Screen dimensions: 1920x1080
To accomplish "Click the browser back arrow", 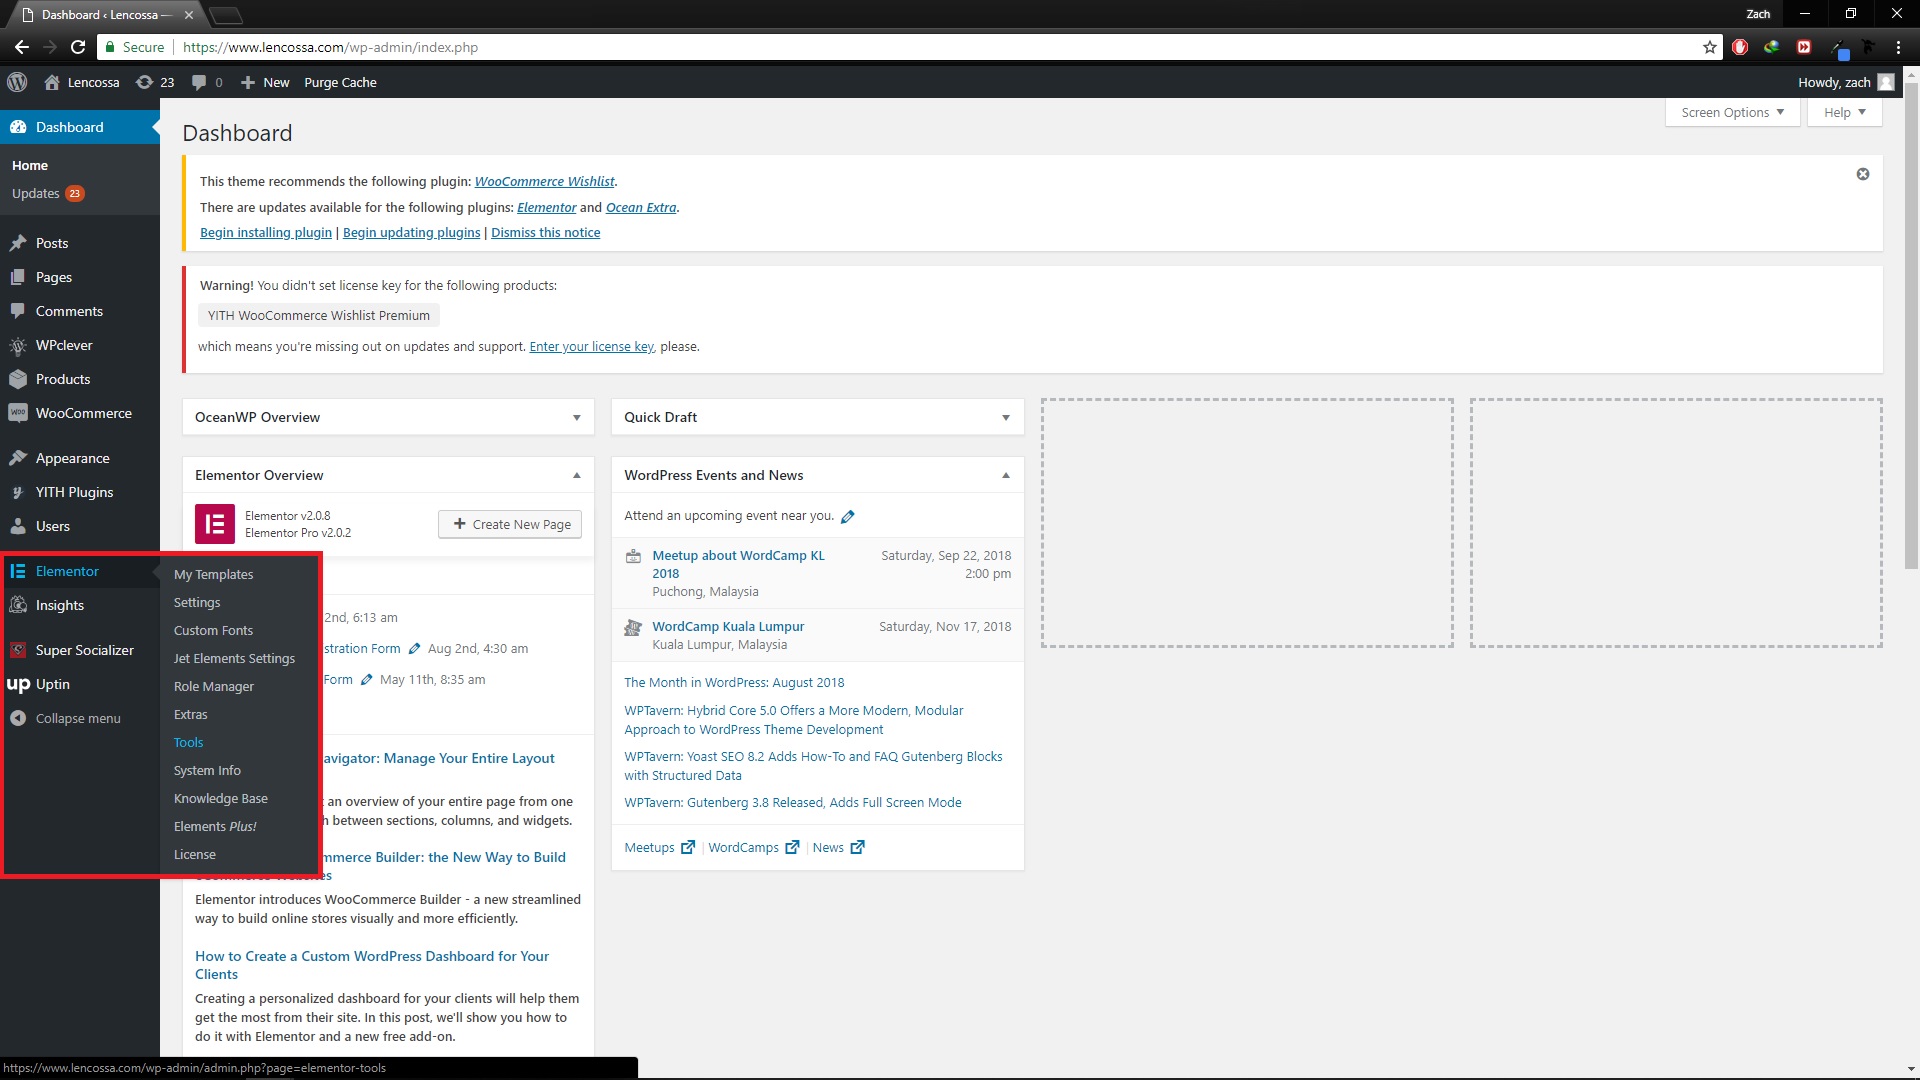I will 21,47.
